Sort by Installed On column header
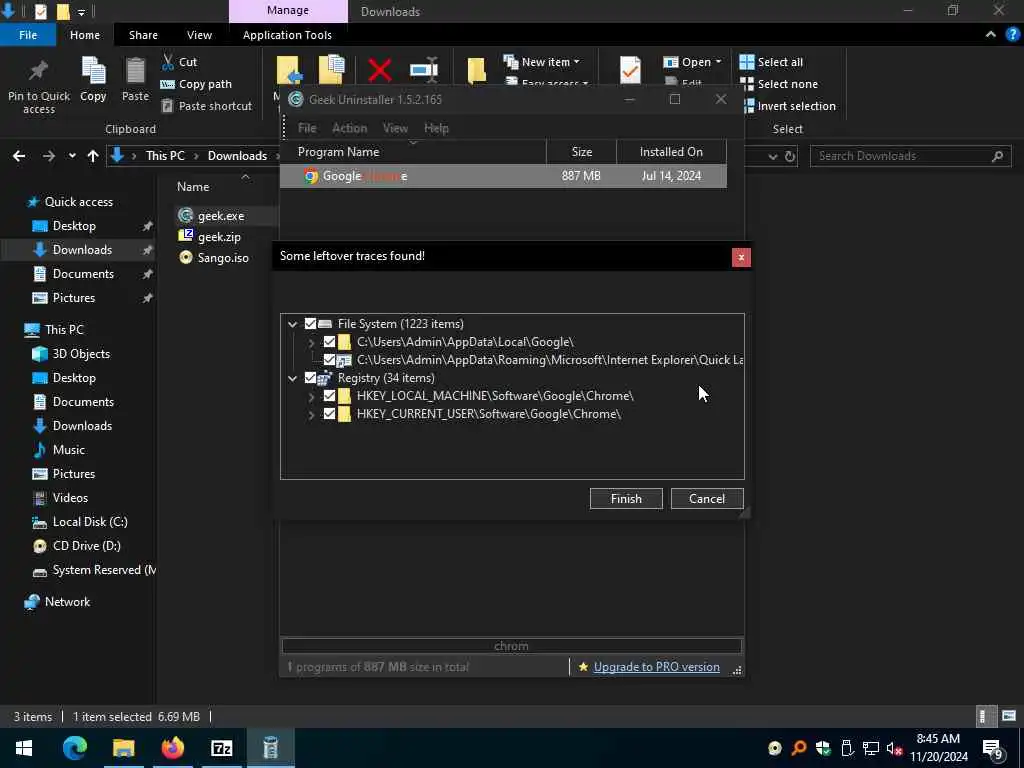This screenshot has height=768, width=1024. [671, 152]
